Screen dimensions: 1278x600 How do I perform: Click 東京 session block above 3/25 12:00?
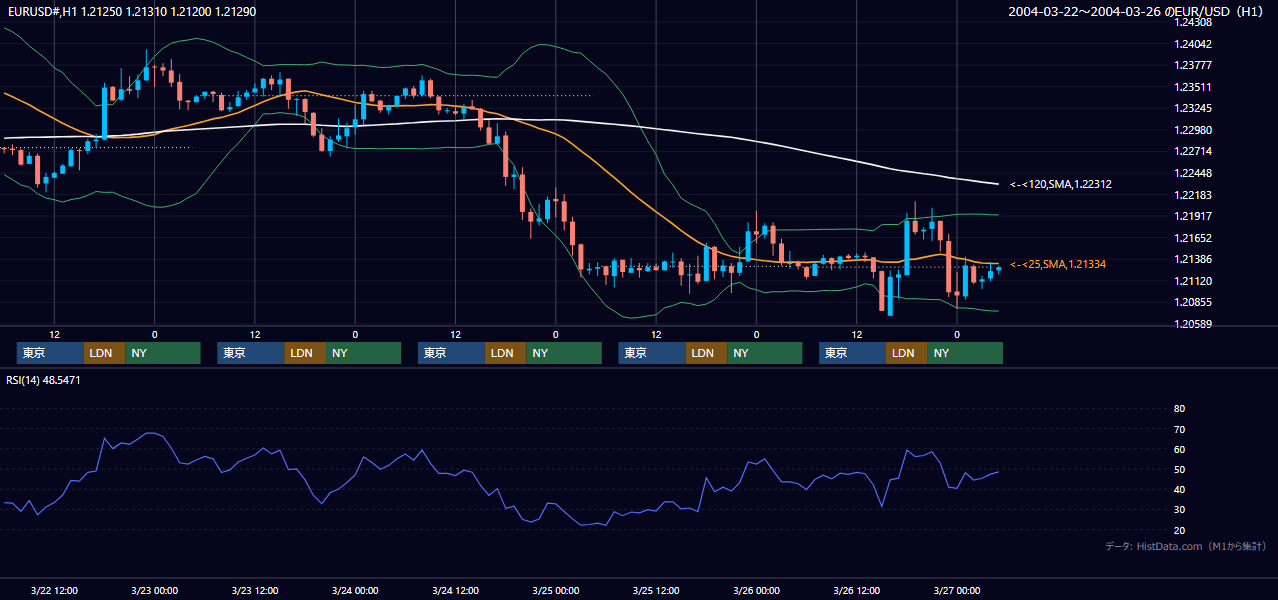652,353
